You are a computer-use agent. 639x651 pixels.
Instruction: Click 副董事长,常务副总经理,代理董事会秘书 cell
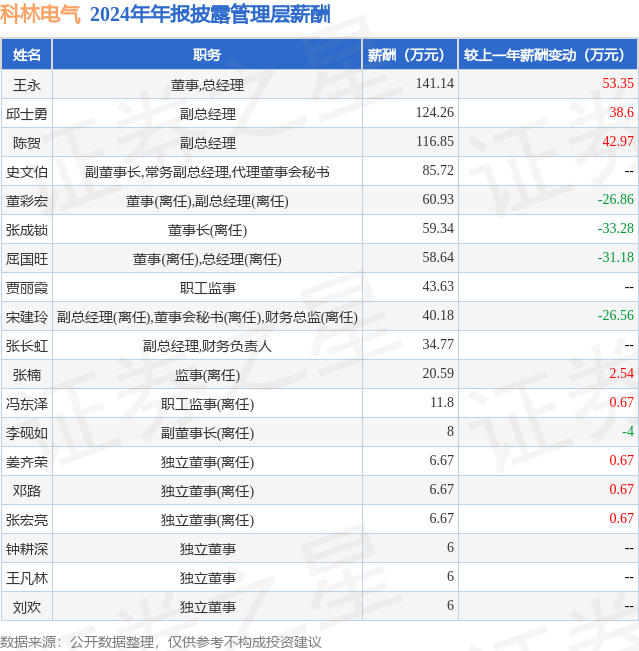click(x=207, y=172)
